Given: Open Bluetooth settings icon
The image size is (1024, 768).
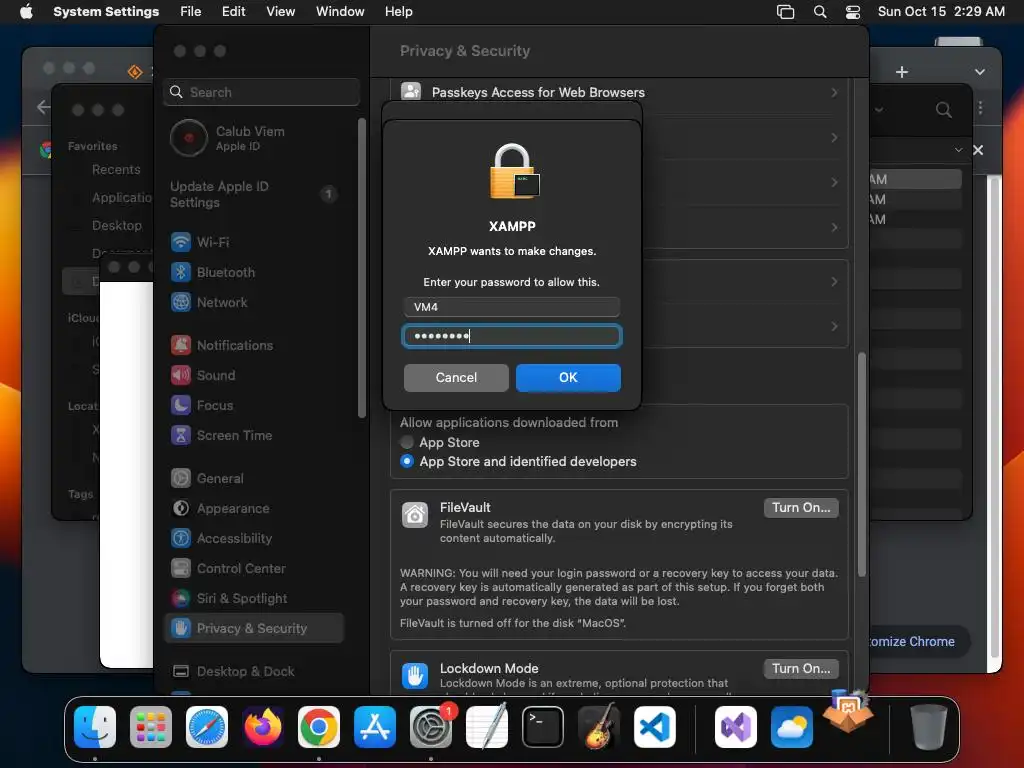Looking at the screenshot, I should 181,272.
